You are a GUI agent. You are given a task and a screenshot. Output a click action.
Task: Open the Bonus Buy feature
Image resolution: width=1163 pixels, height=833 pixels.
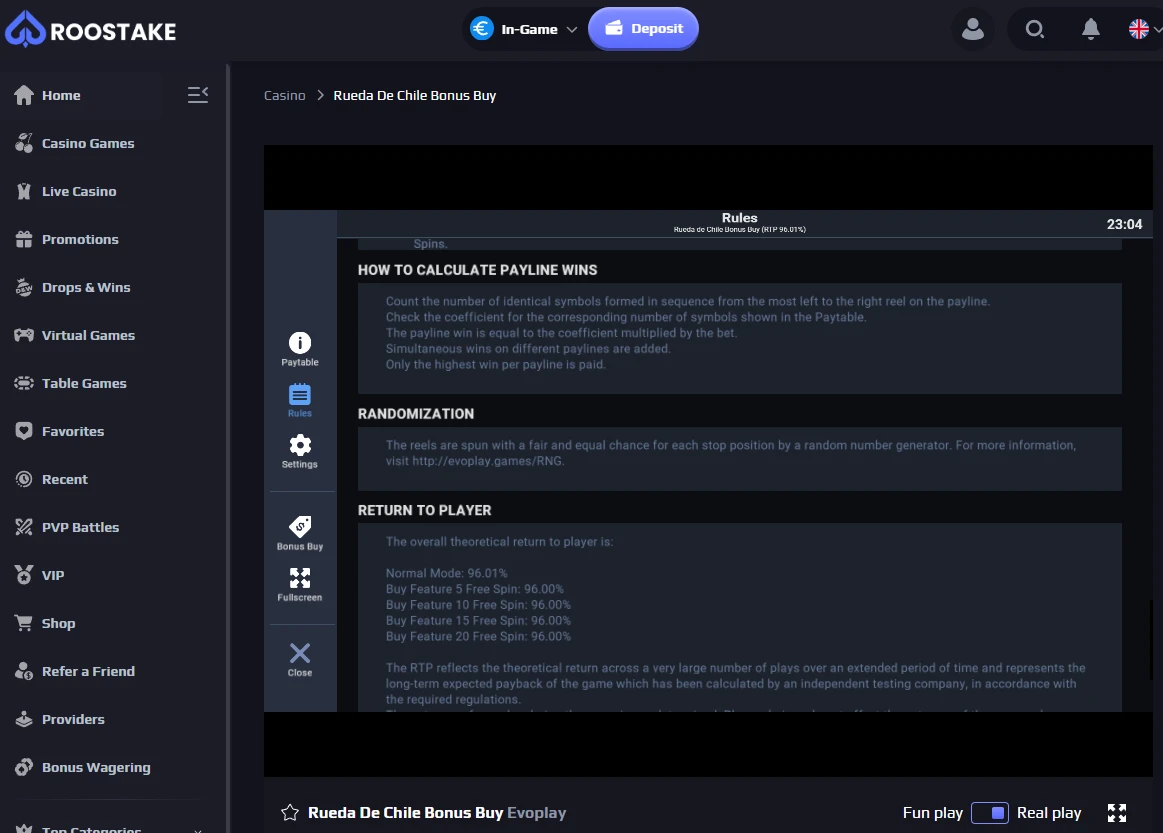coord(300,533)
